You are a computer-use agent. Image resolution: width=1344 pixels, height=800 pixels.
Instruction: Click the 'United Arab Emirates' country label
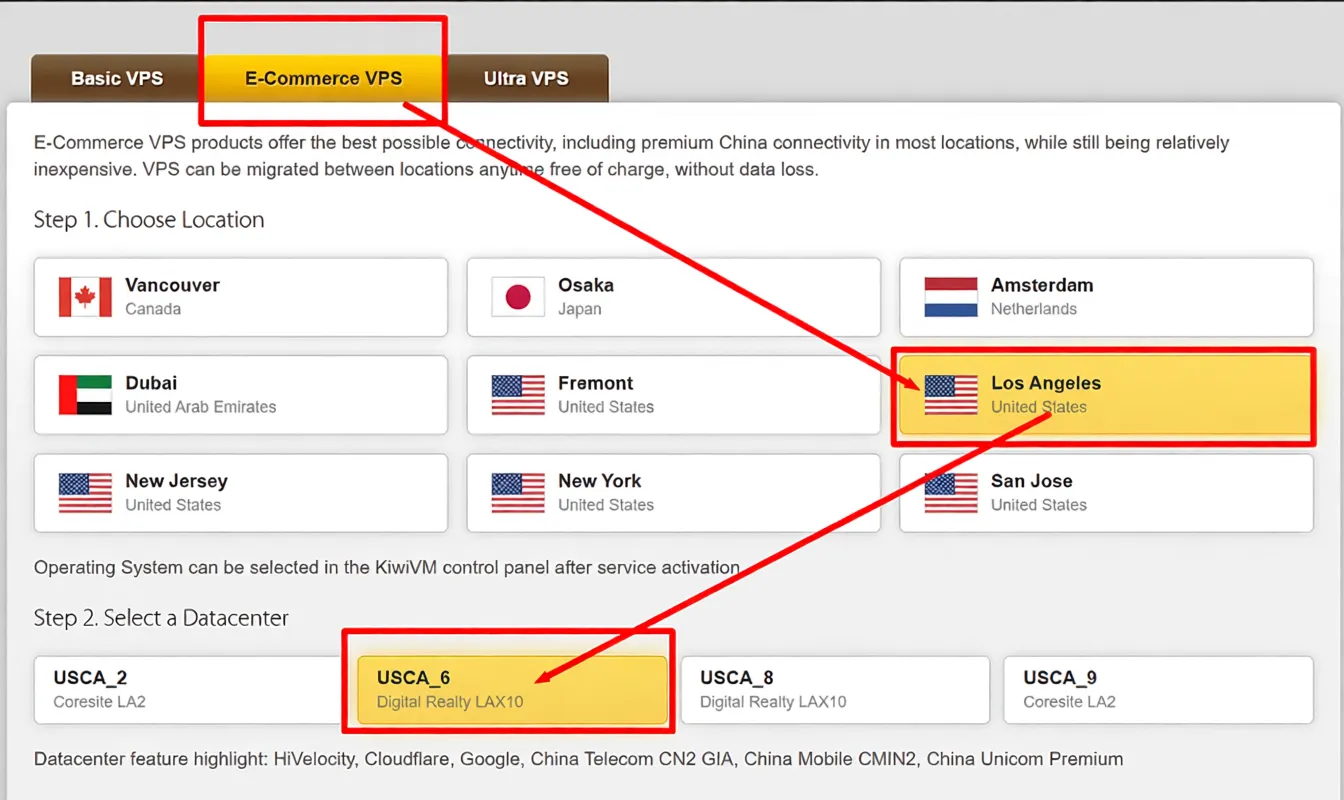tap(200, 407)
